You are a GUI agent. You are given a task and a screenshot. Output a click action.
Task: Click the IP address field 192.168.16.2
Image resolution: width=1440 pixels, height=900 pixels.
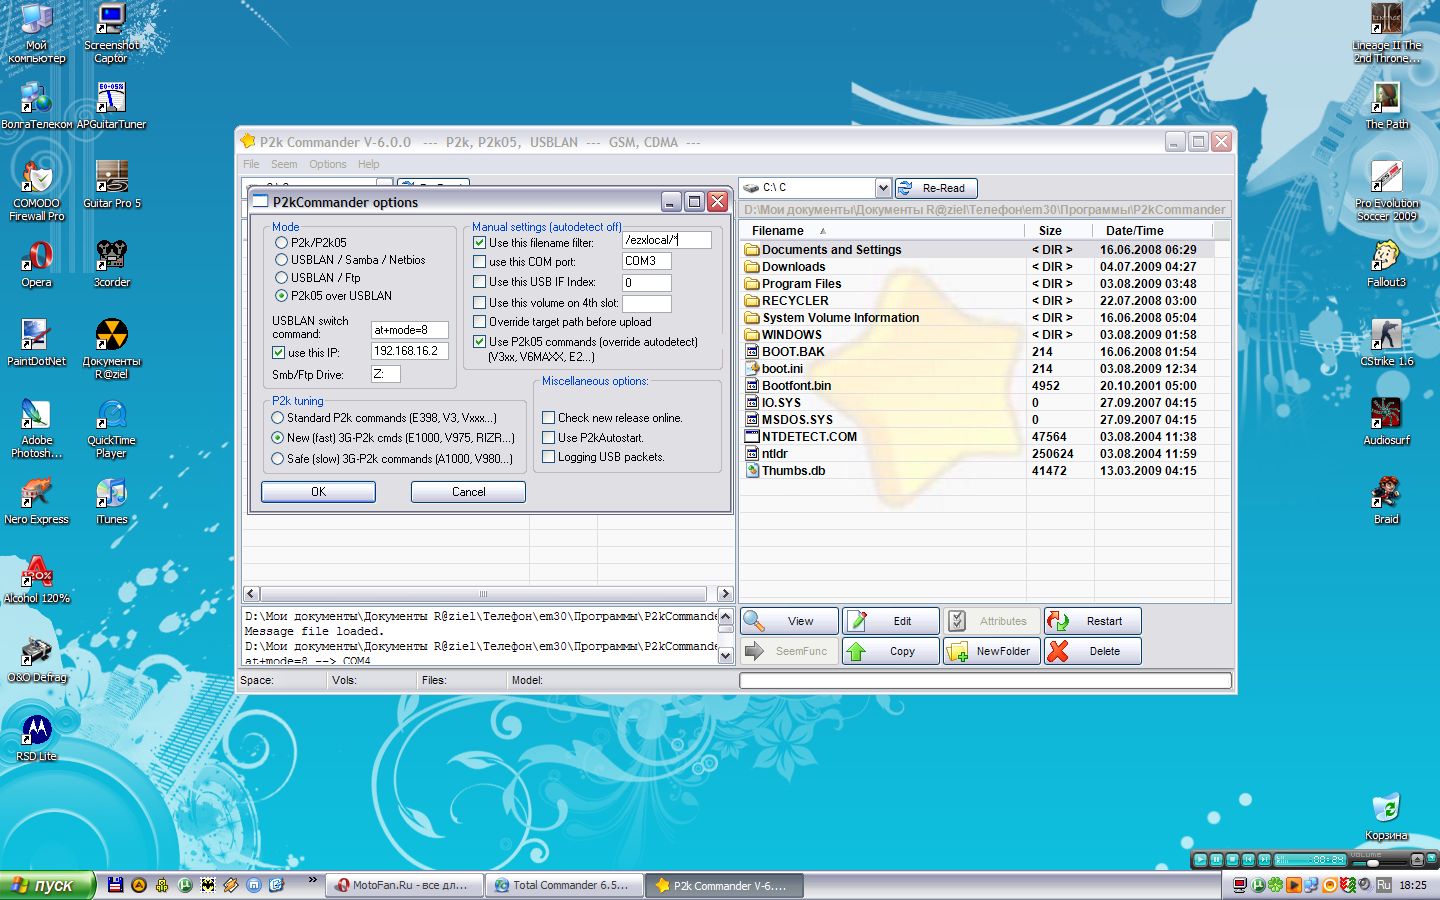click(410, 351)
